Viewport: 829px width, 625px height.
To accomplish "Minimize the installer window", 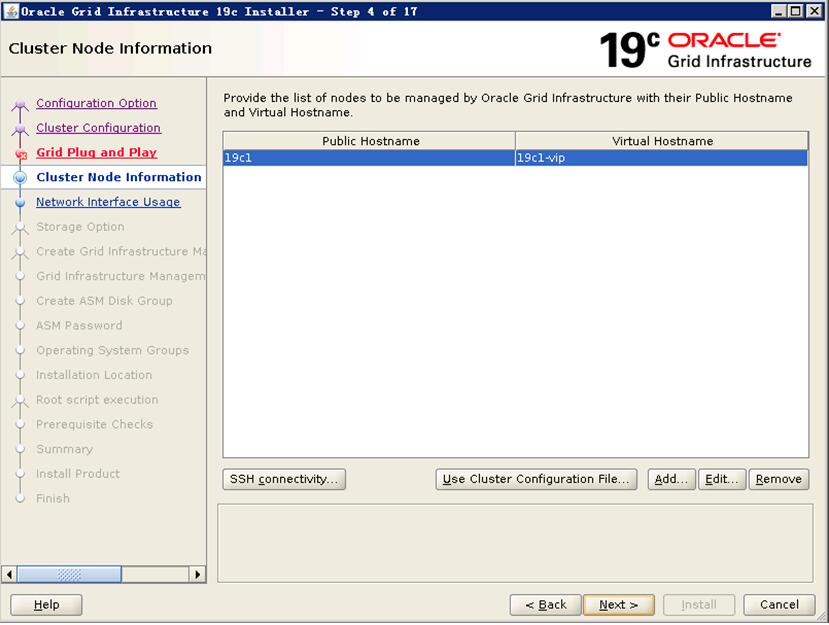I will [778, 11].
